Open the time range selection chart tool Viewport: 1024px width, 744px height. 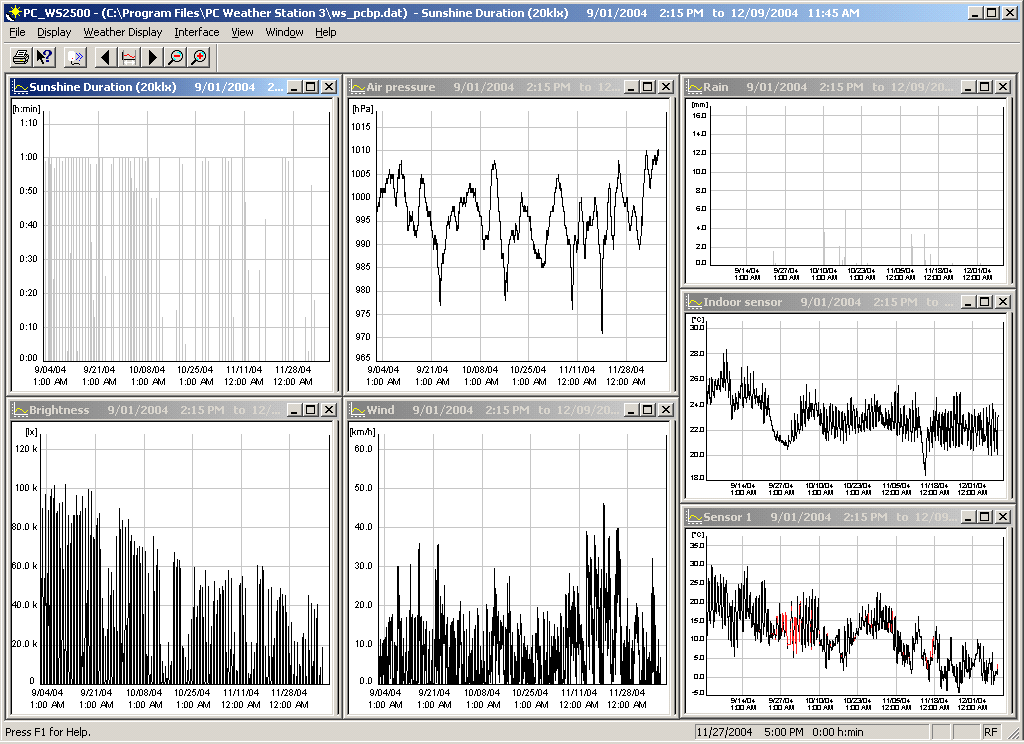tap(129, 57)
